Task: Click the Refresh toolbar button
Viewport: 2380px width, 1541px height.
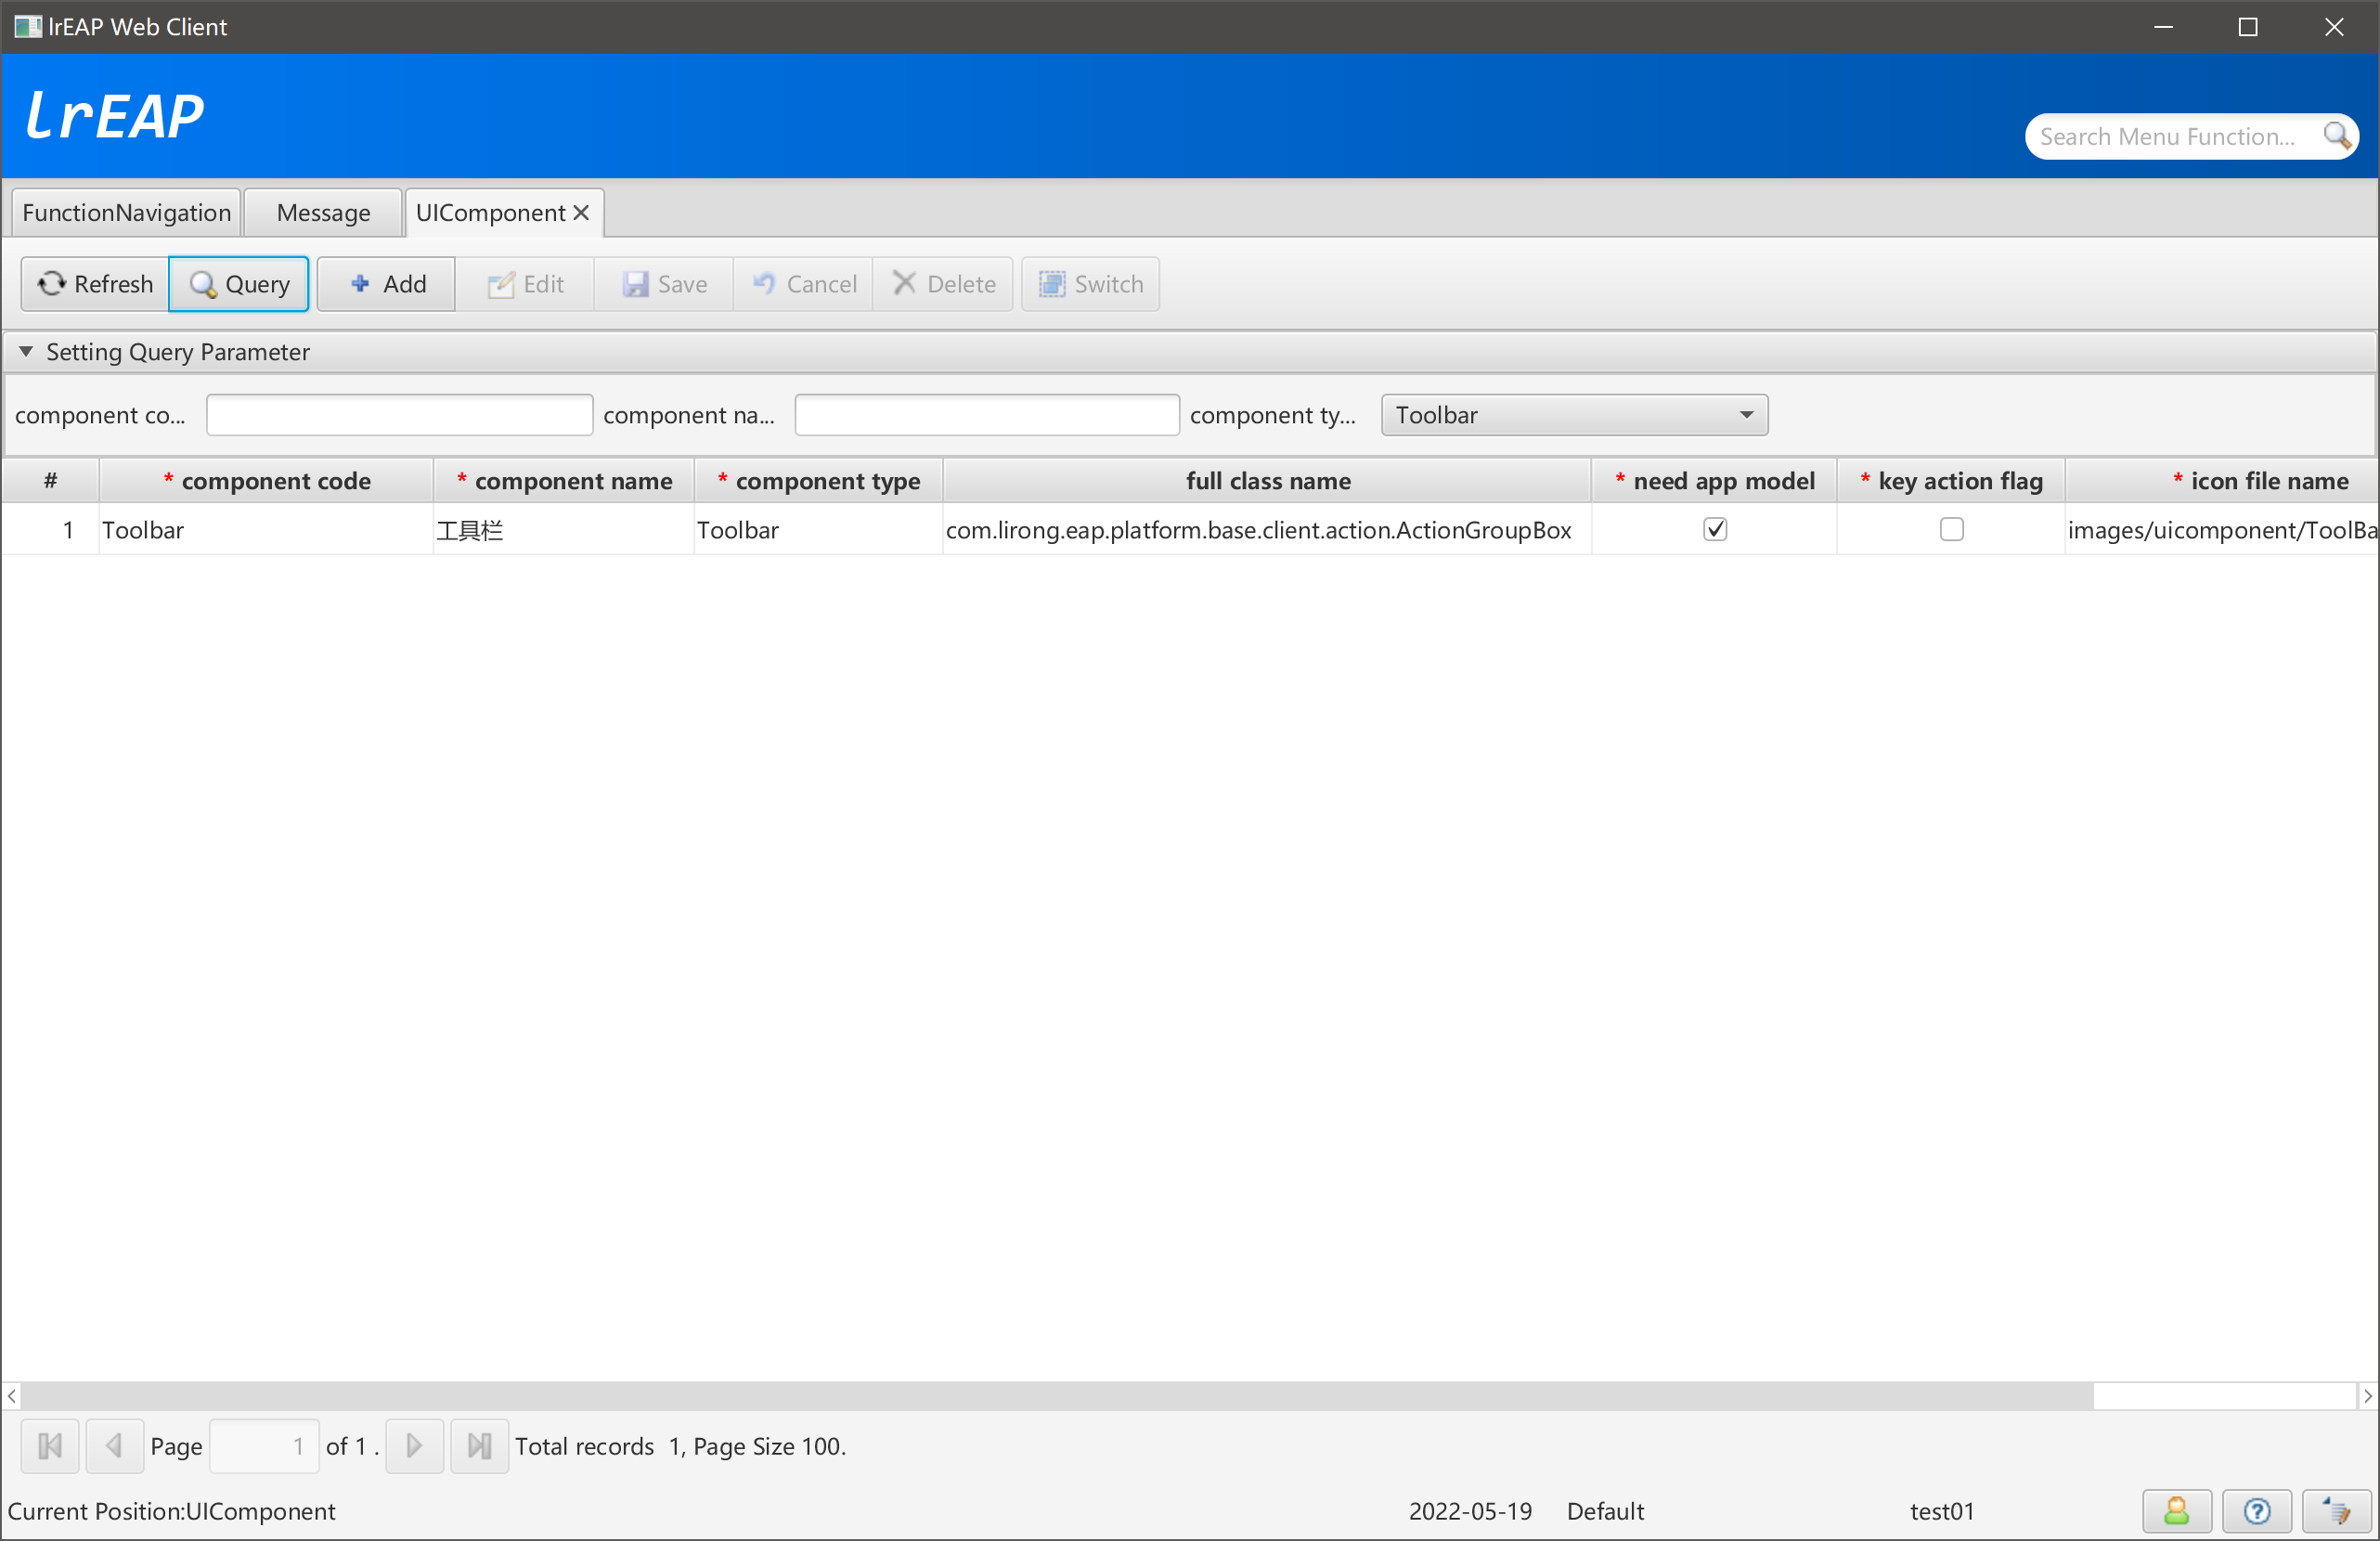Action: point(95,284)
